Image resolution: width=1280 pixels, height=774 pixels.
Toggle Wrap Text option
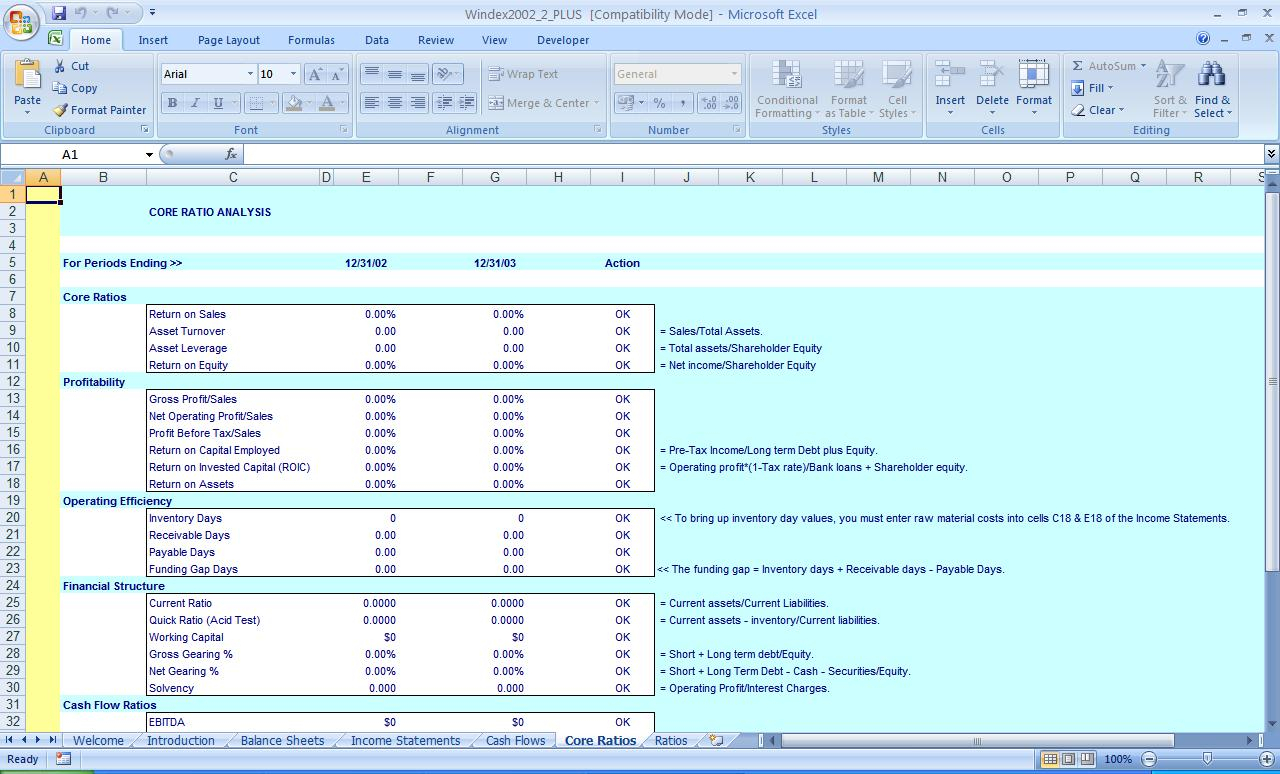[x=523, y=74]
